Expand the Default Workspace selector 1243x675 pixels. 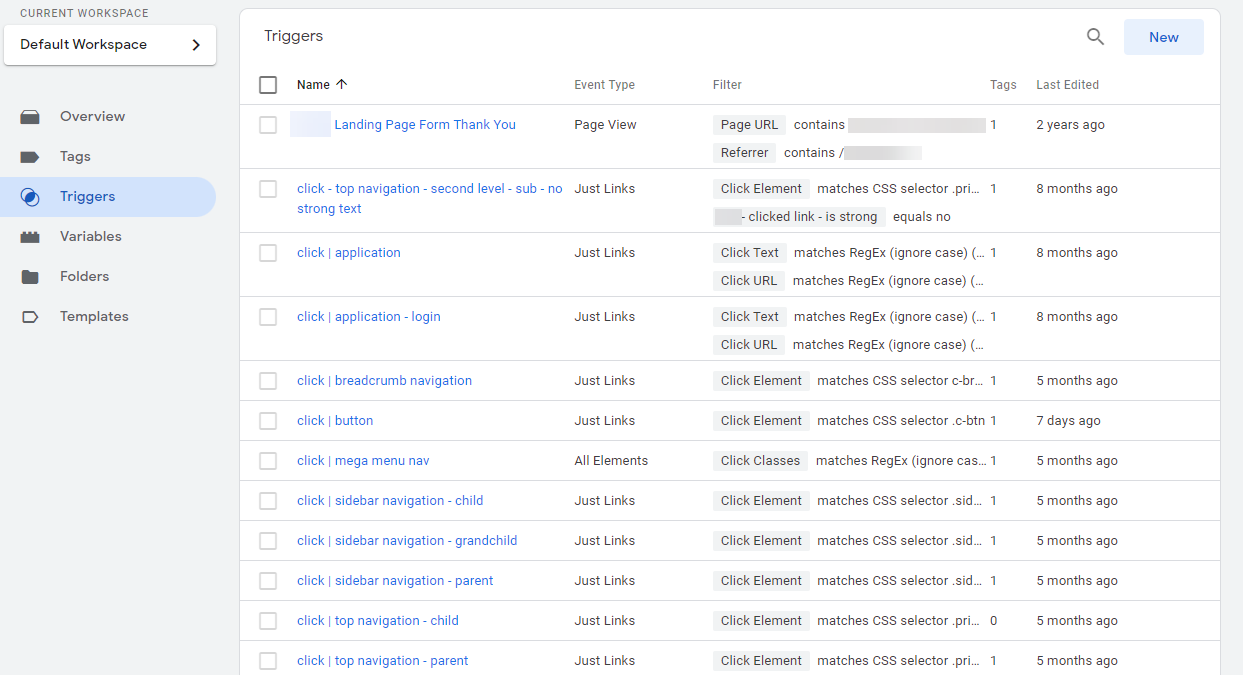(x=110, y=45)
